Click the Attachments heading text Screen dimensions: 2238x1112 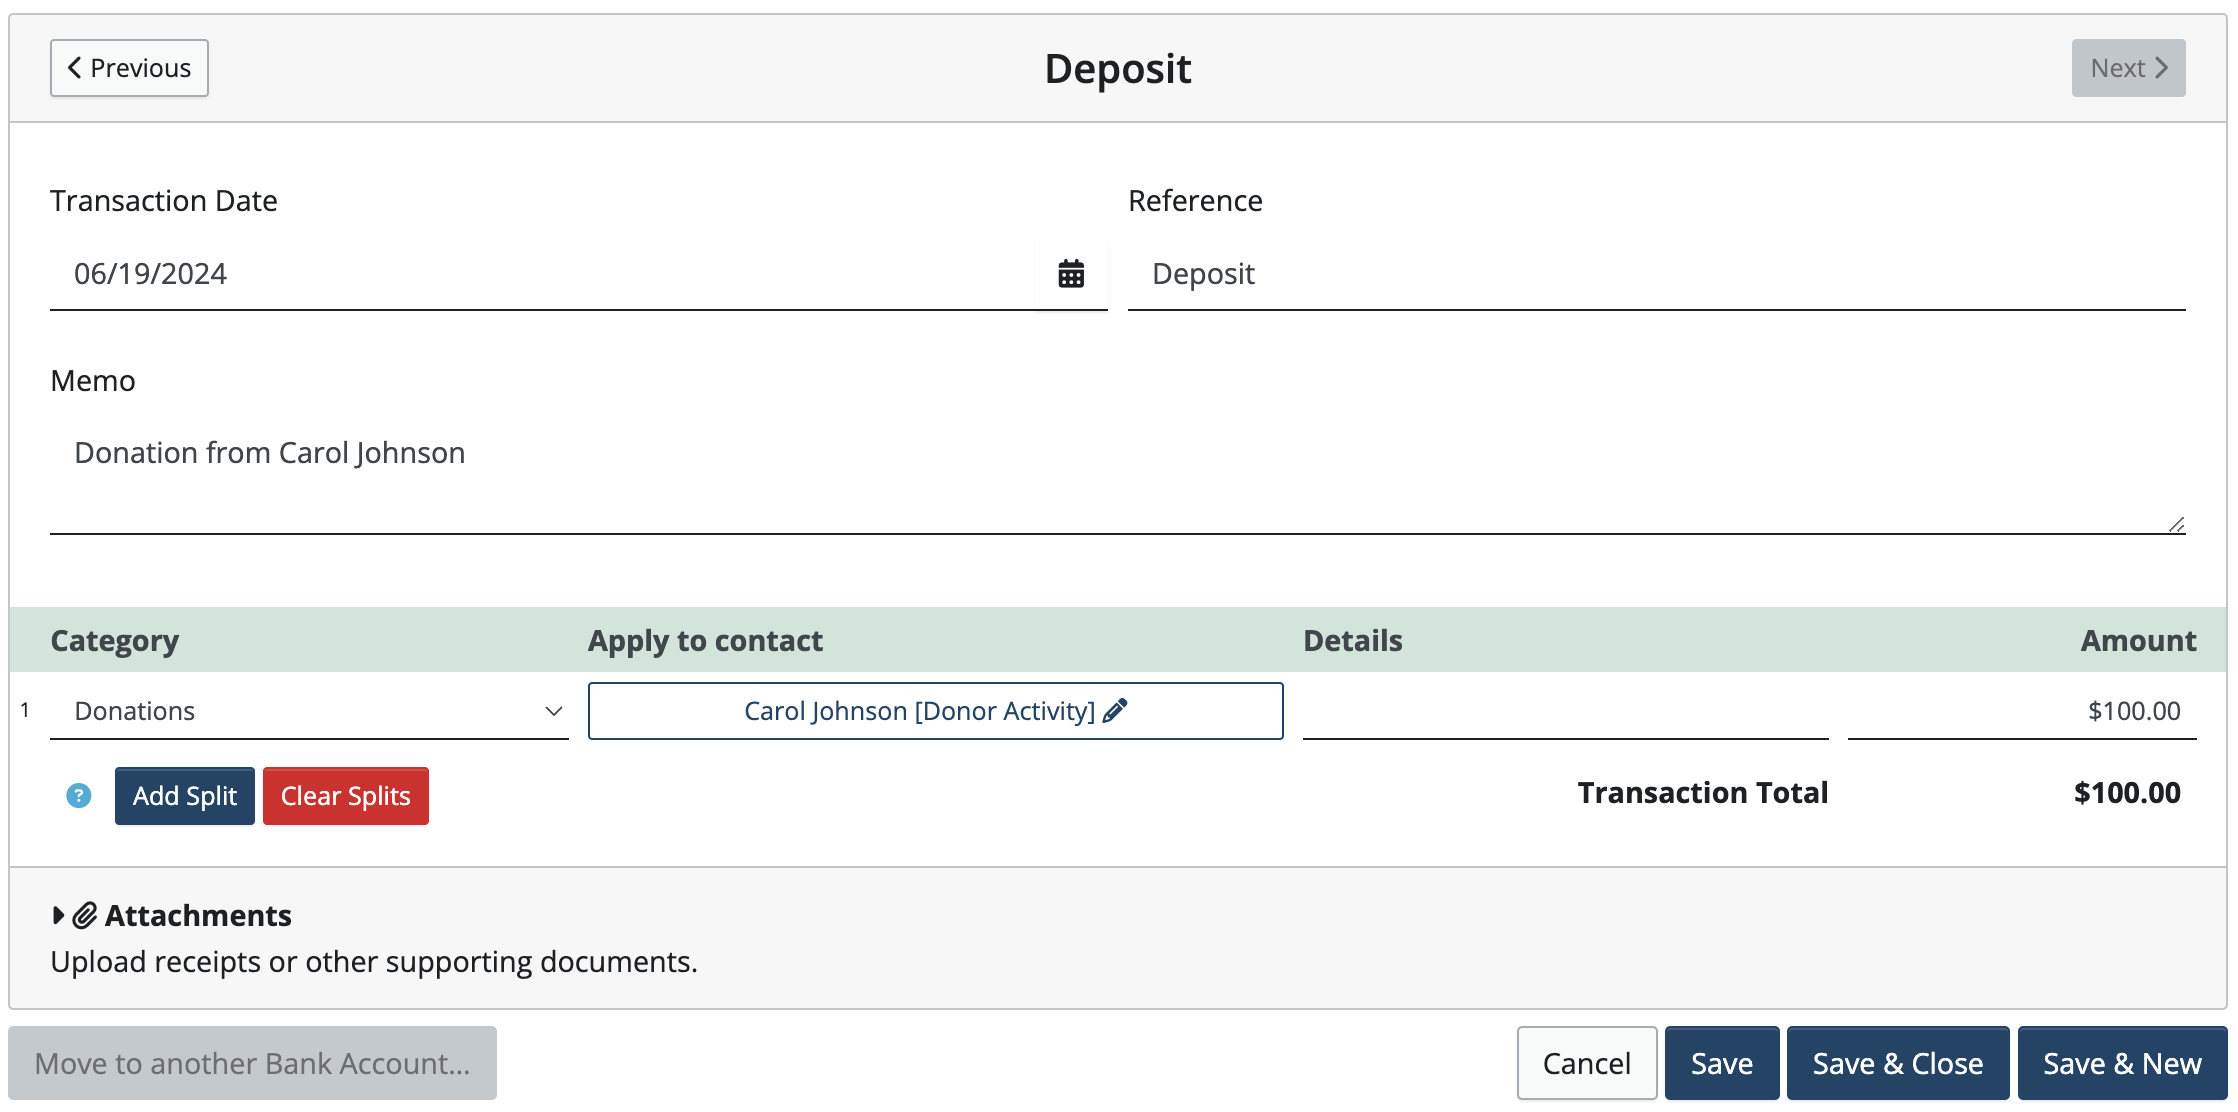click(198, 915)
